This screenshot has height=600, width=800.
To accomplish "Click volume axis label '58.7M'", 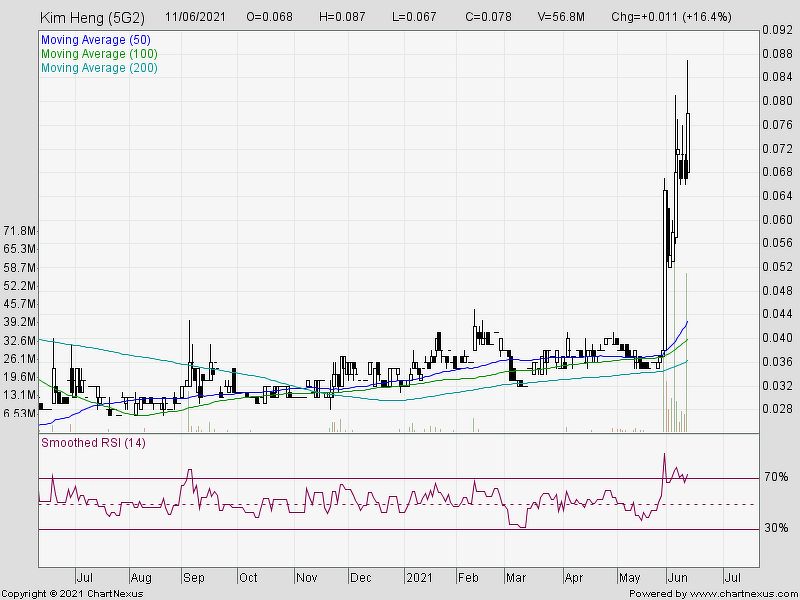I will click(x=19, y=268).
